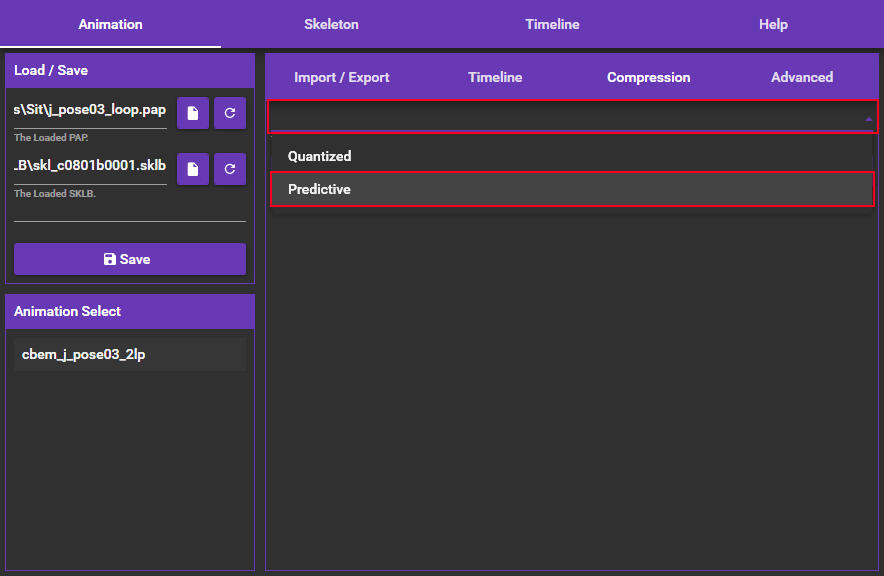Open the Import / Export sub-tab
Image resolution: width=884 pixels, height=576 pixels.
tap(342, 77)
